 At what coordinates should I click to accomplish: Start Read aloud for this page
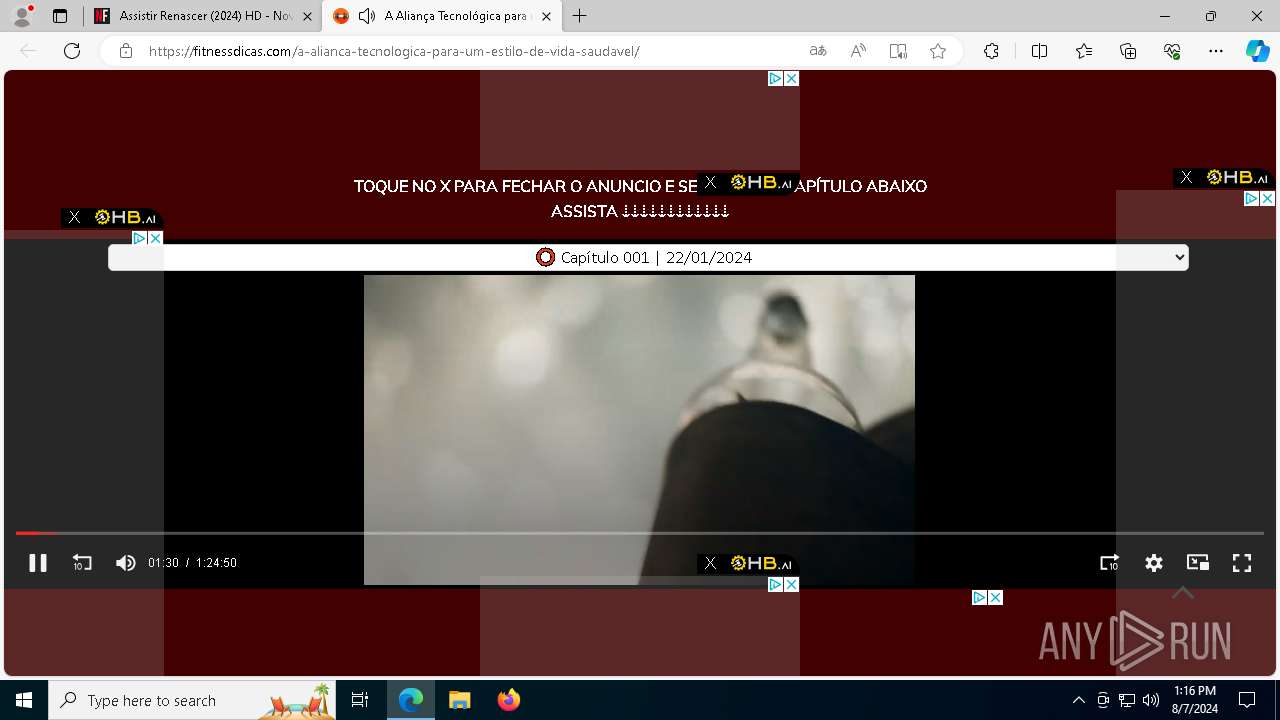pyautogui.click(x=858, y=51)
